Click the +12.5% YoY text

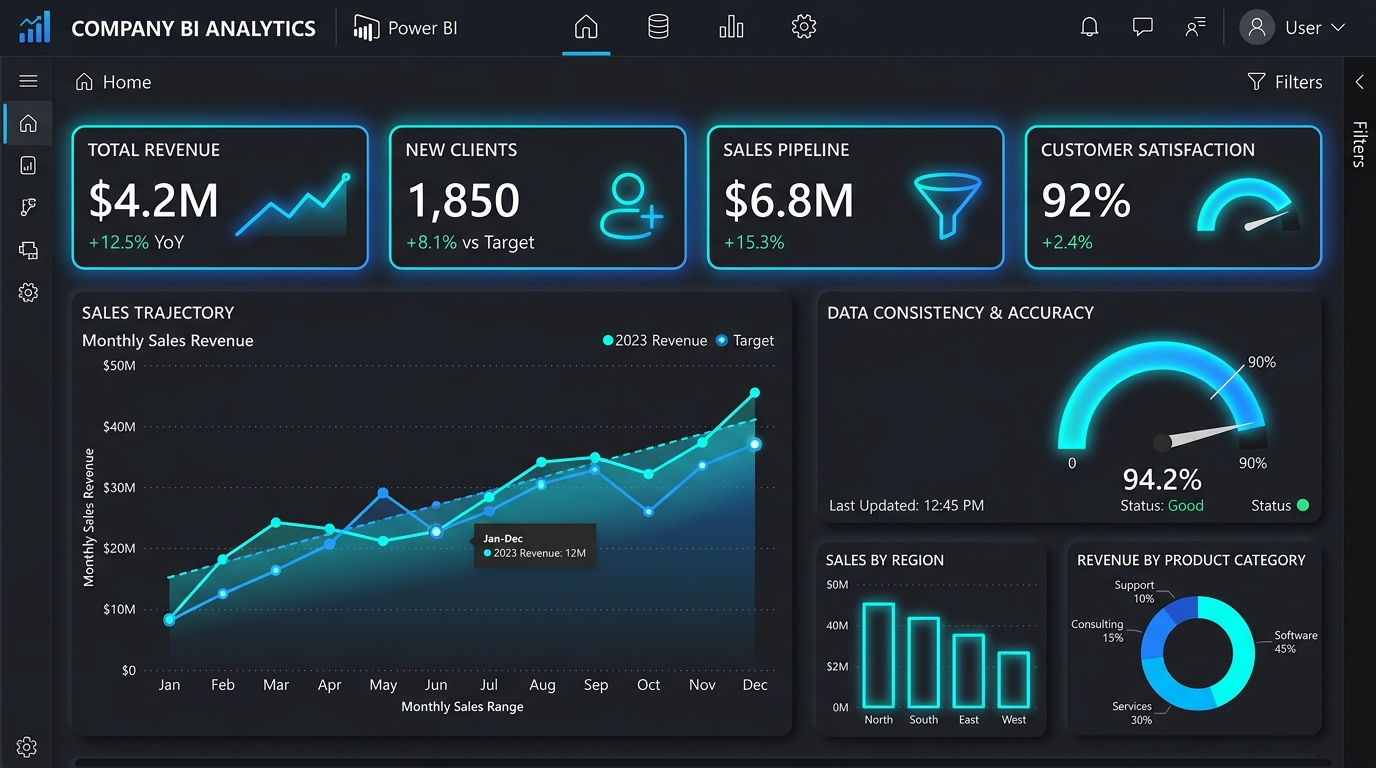click(x=136, y=242)
